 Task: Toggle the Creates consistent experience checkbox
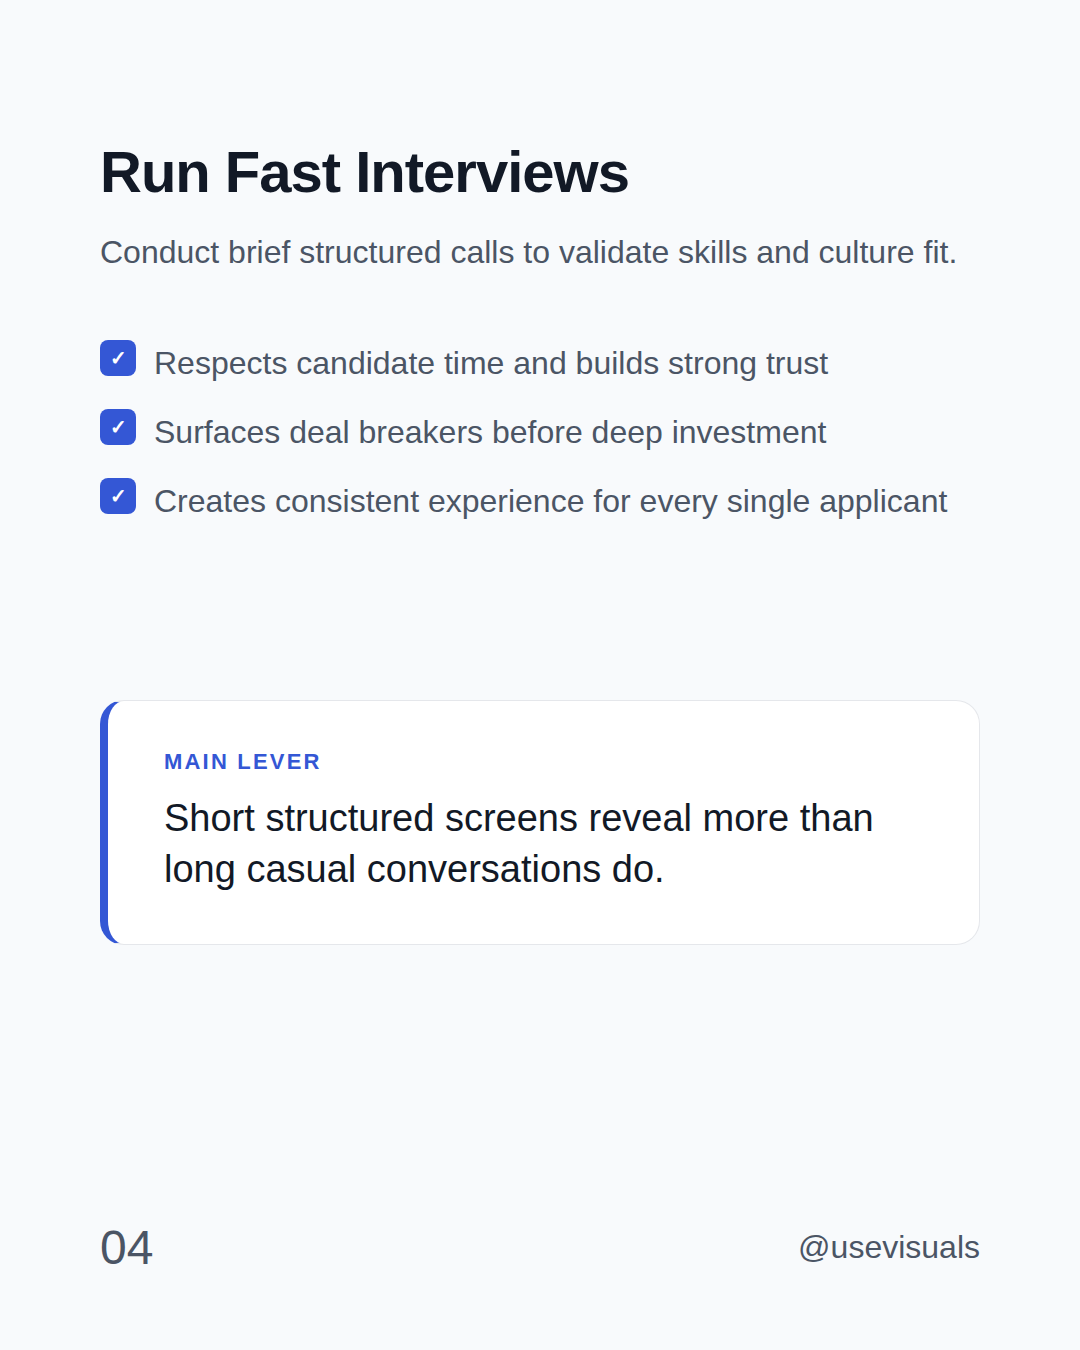coord(118,496)
